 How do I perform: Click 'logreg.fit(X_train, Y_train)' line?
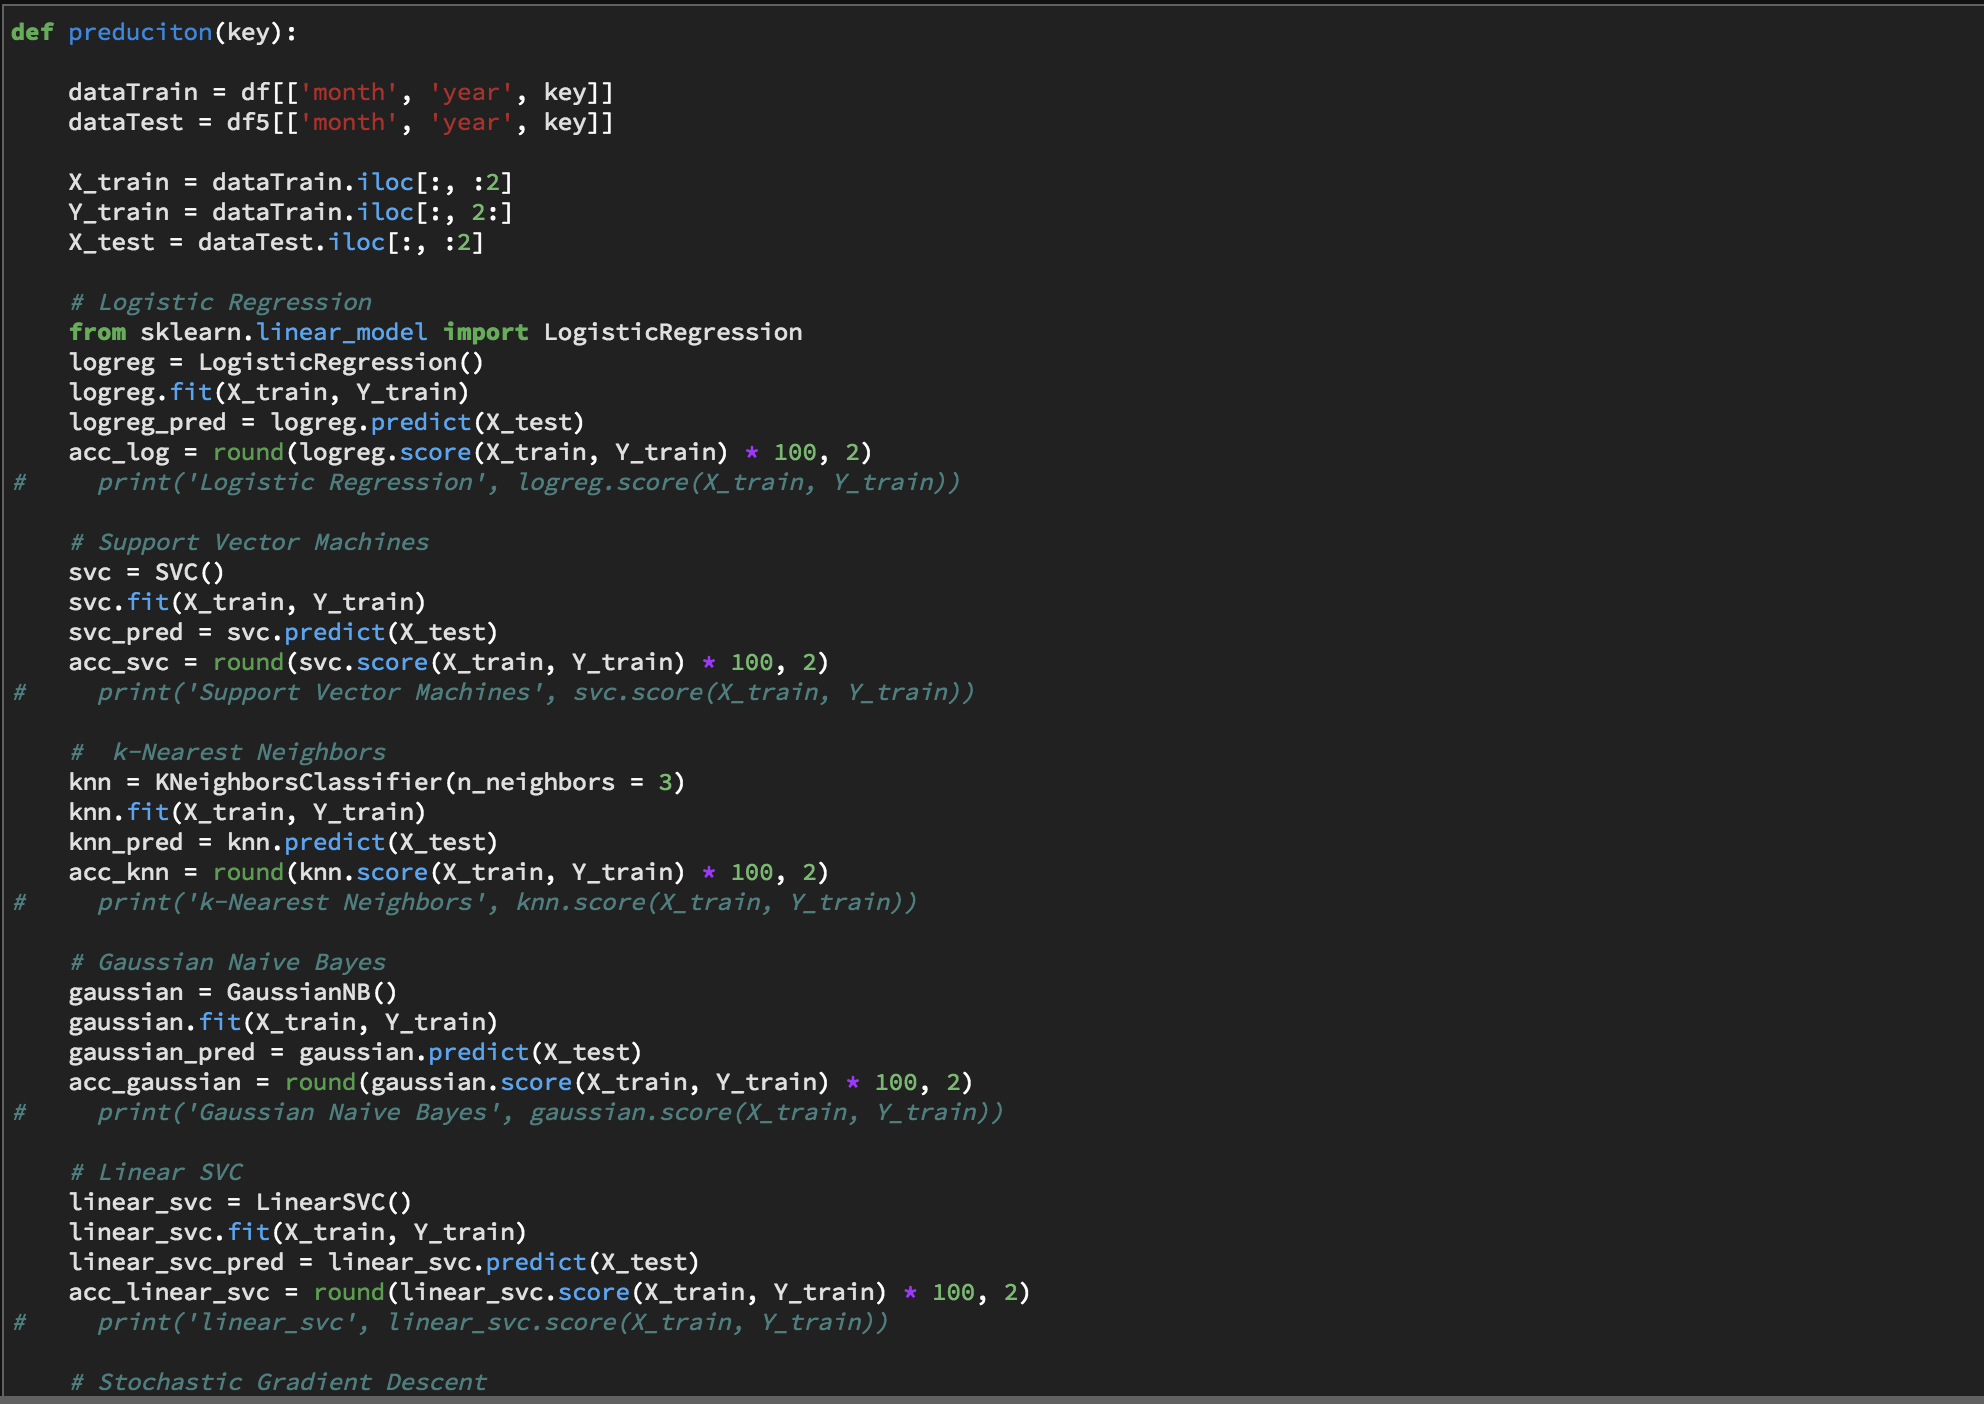tap(269, 392)
